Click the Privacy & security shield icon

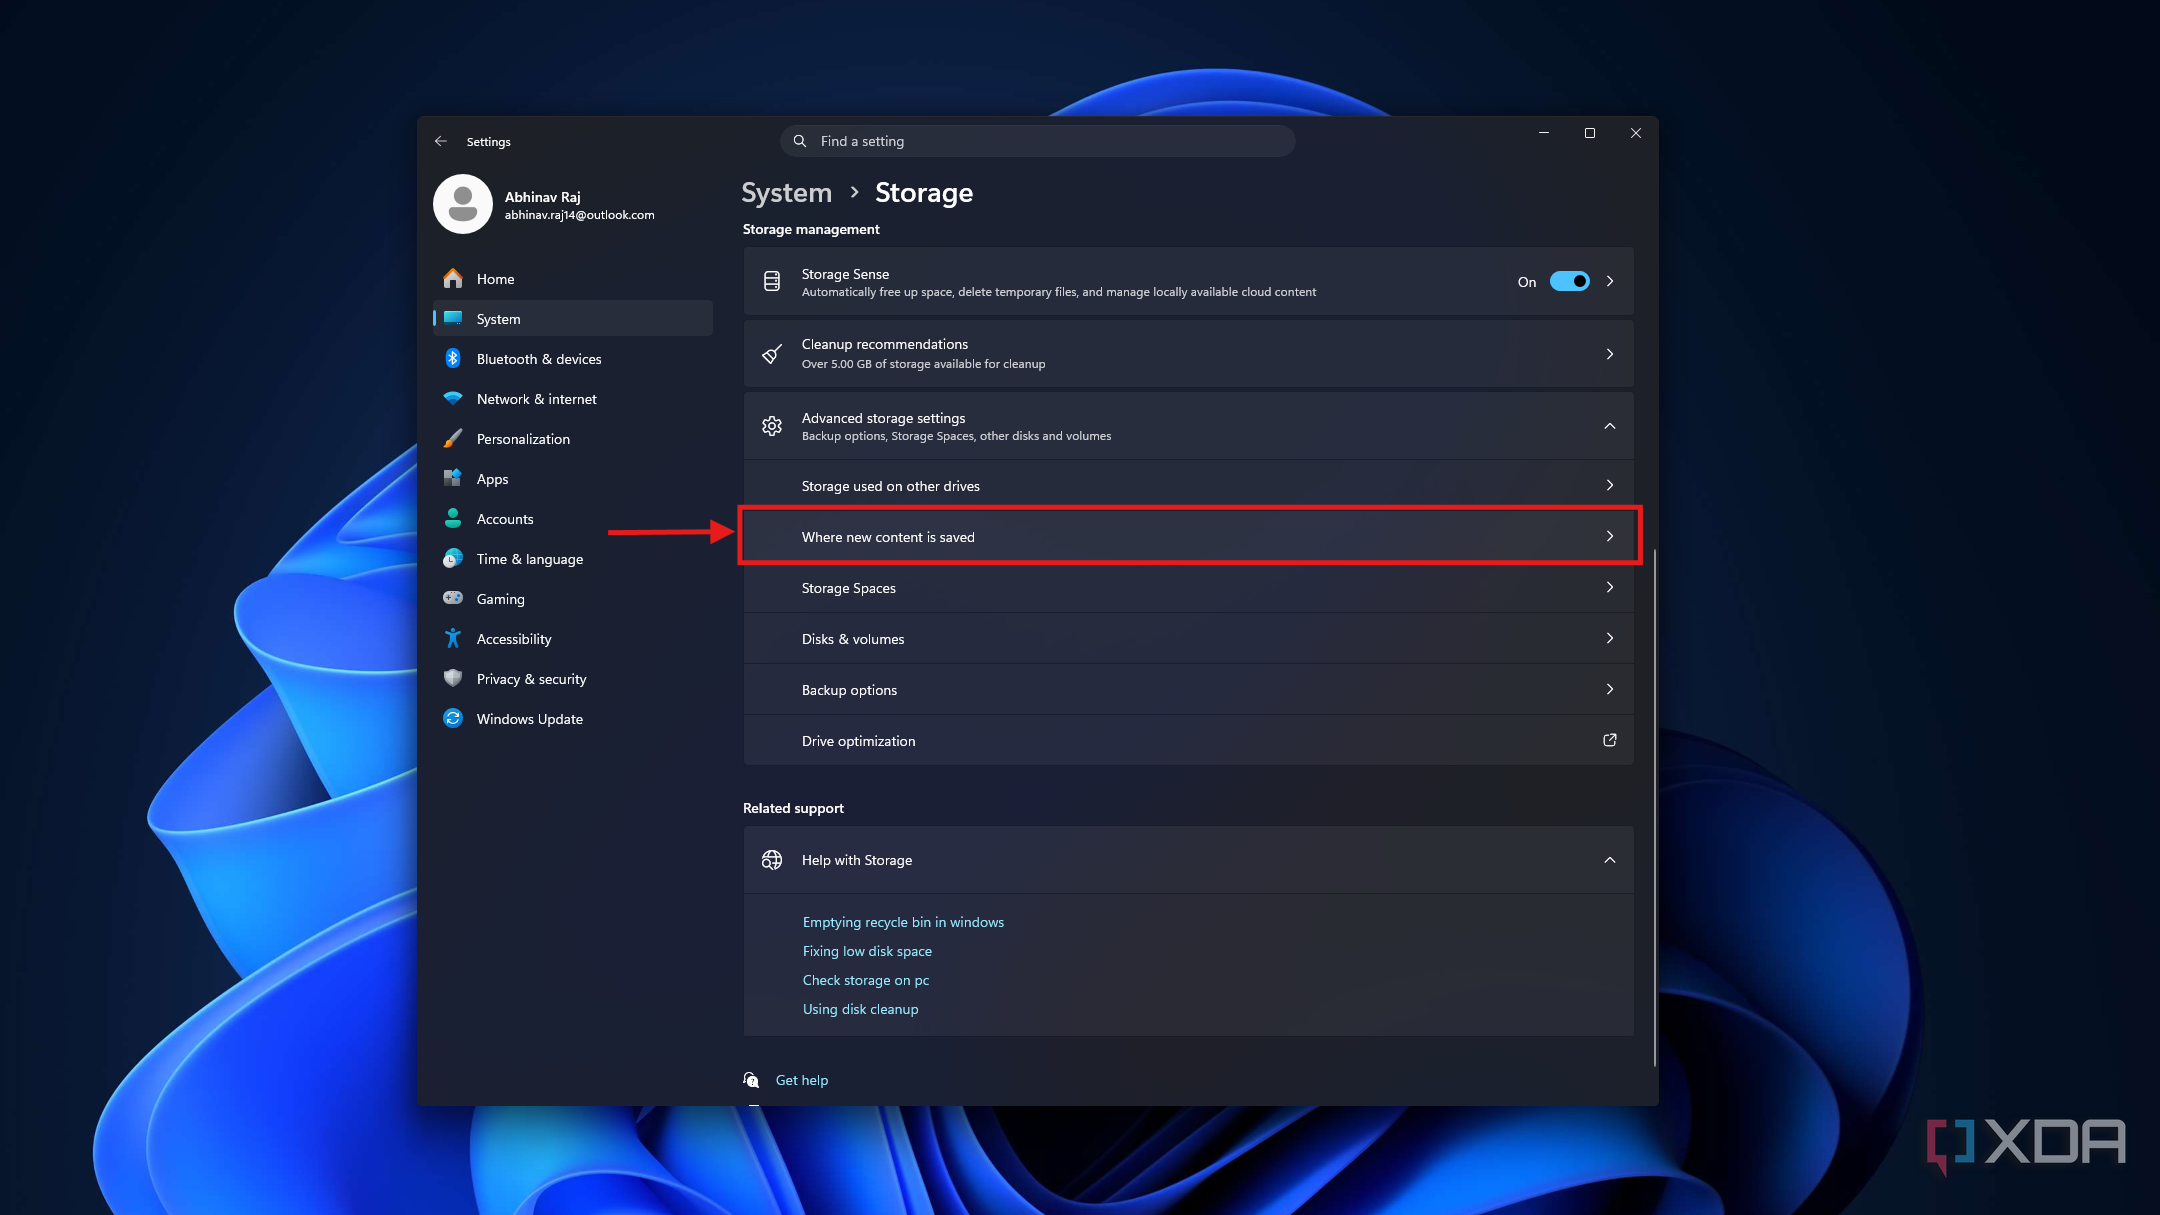point(453,678)
